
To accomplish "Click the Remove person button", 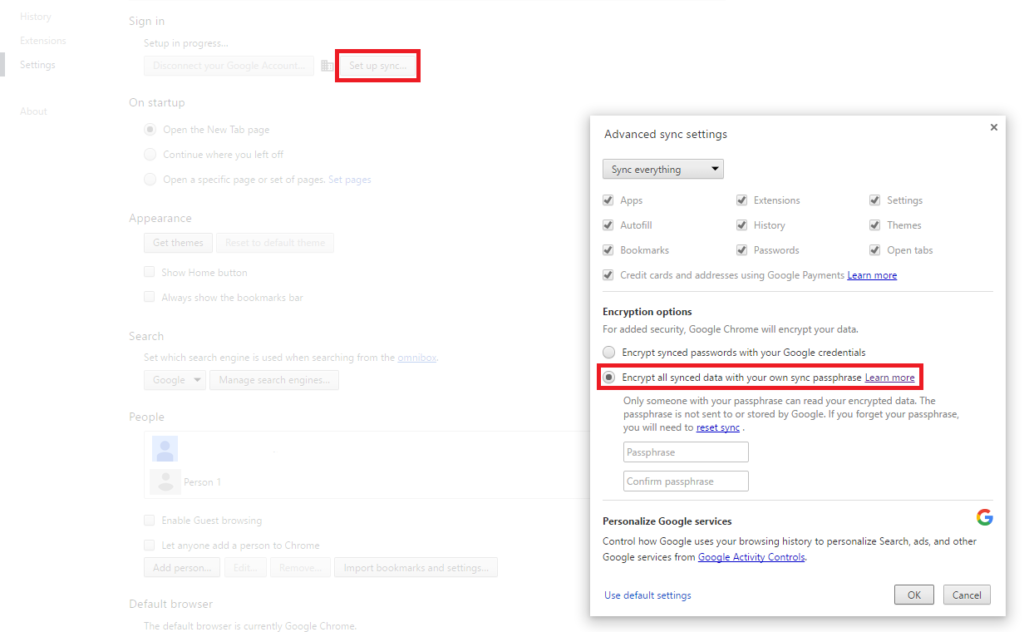I will [x=300, y=567].
